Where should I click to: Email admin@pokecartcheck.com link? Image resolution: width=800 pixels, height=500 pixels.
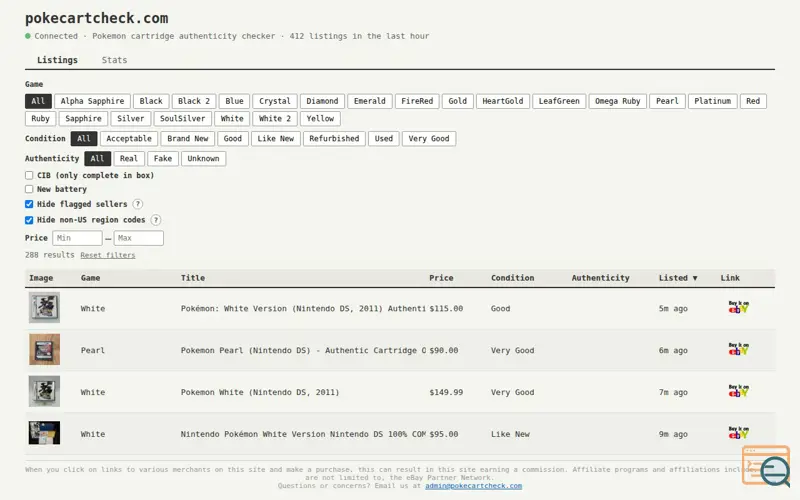473,486
